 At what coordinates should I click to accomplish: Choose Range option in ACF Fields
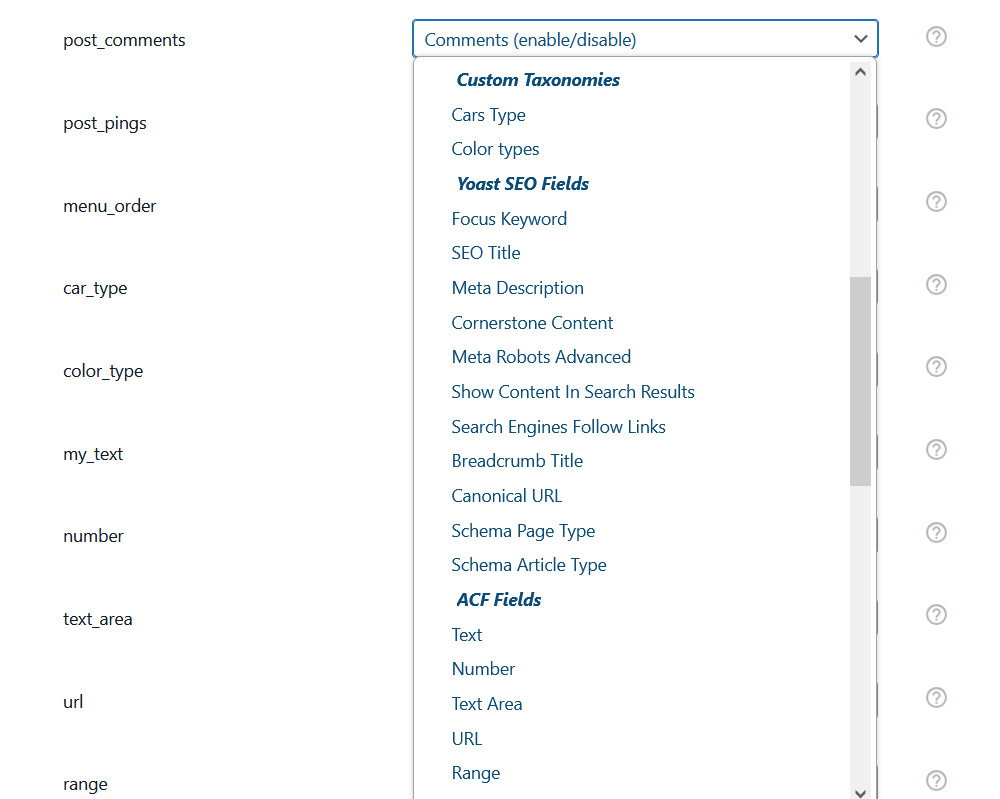(475, 773)
